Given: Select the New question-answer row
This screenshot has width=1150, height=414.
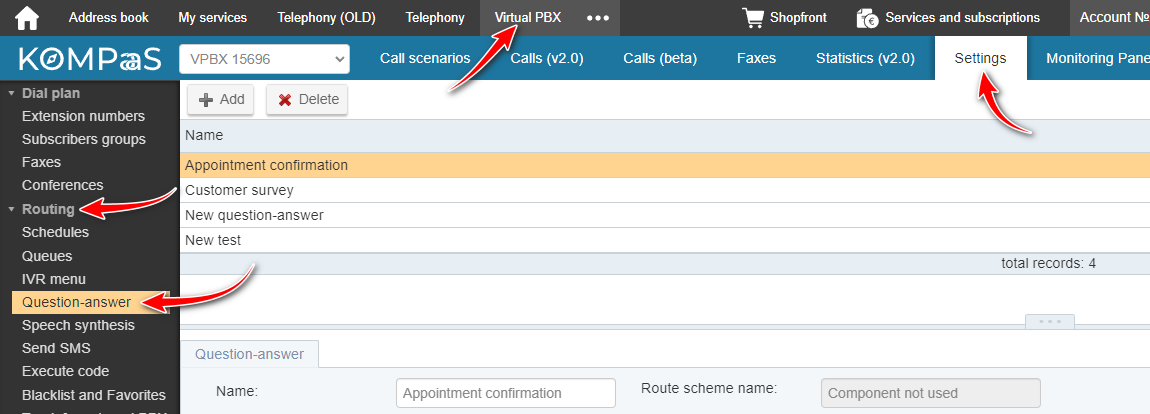Looking at the screenshot, I should [664, 215].
